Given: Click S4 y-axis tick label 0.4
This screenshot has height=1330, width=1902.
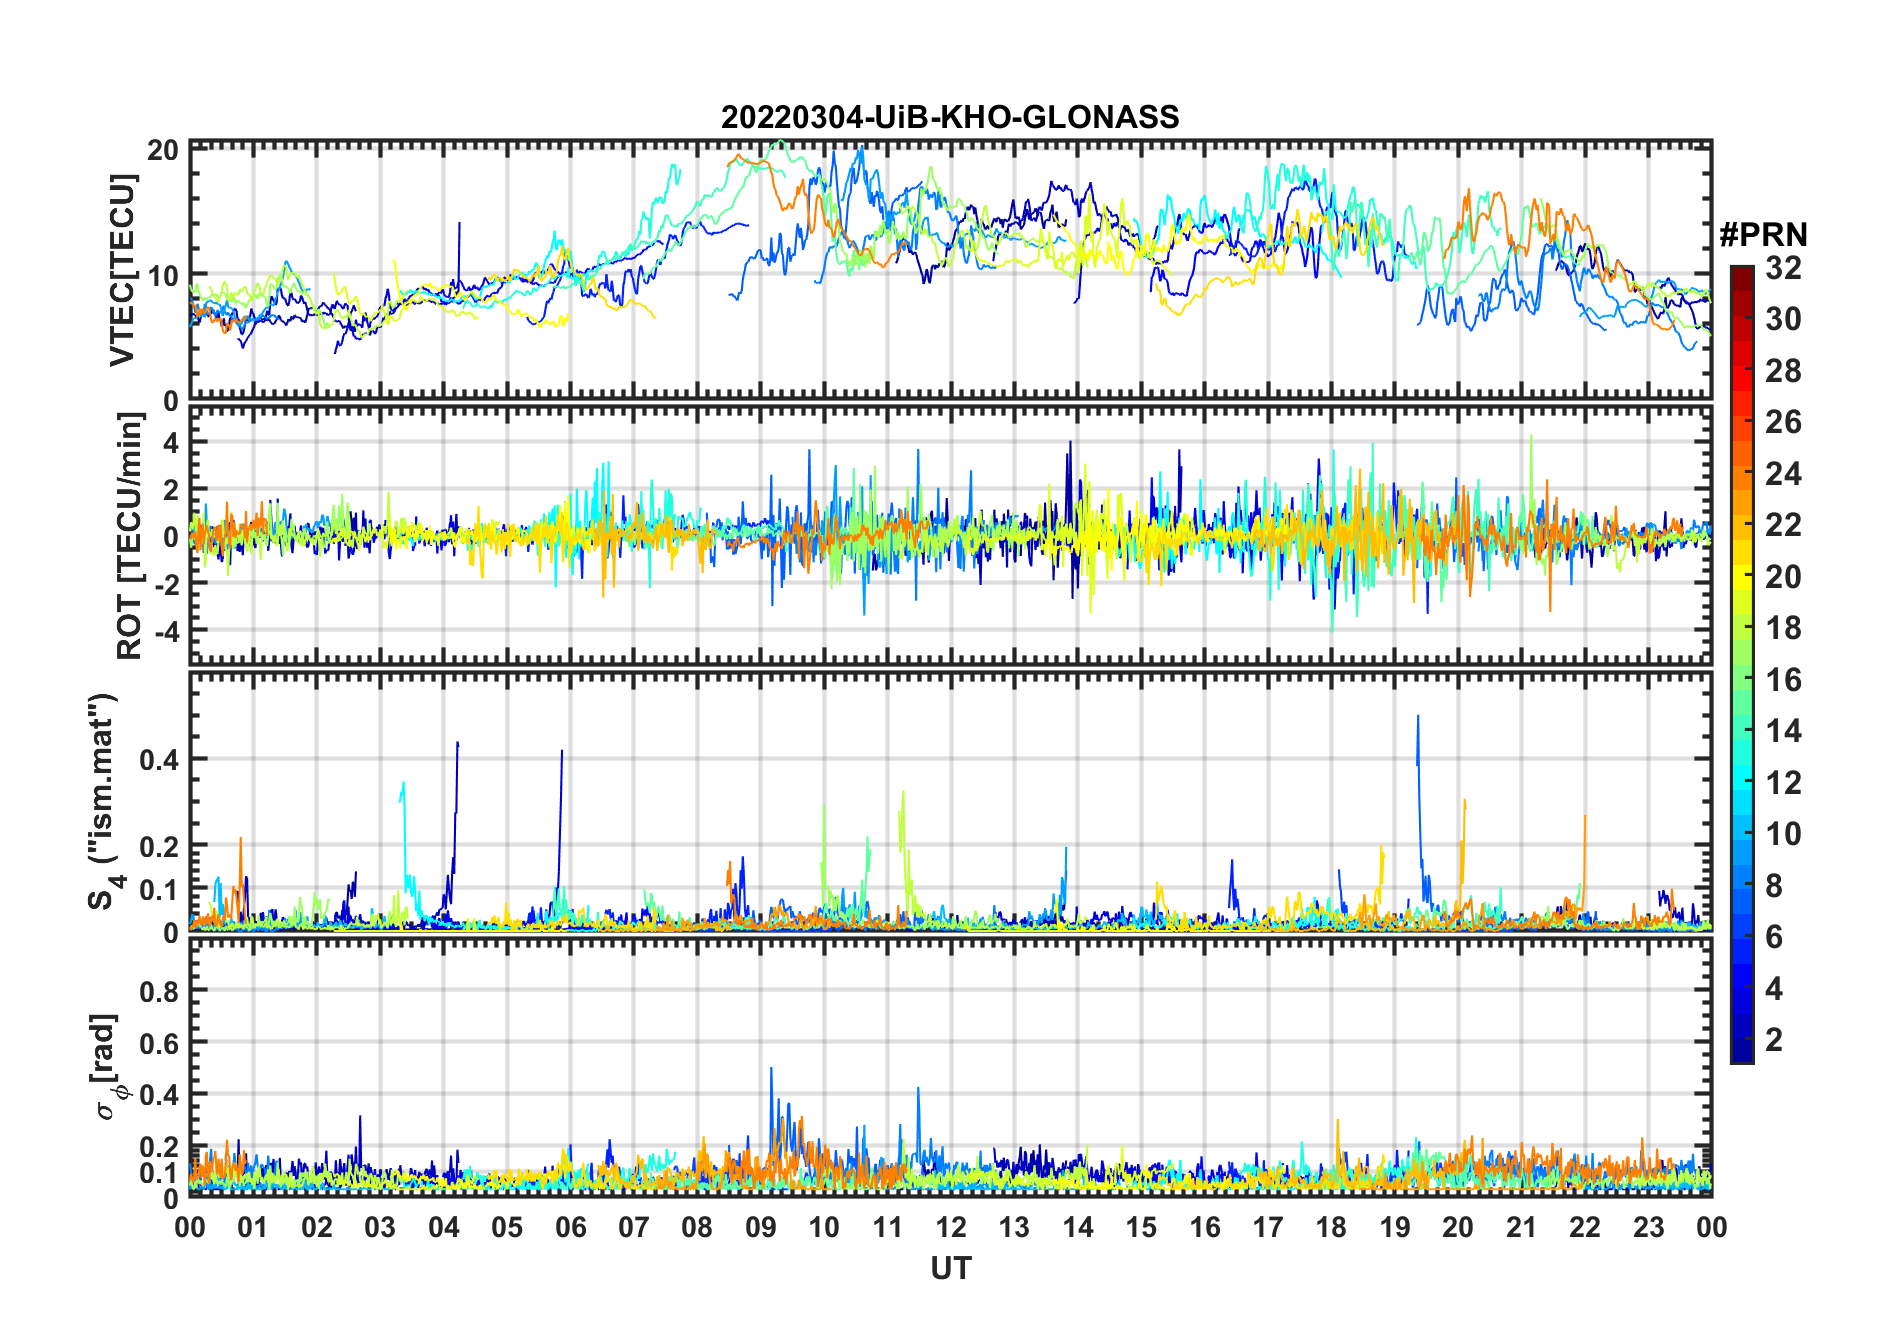Looking at the screenshot, I should (x=159, y=759).
